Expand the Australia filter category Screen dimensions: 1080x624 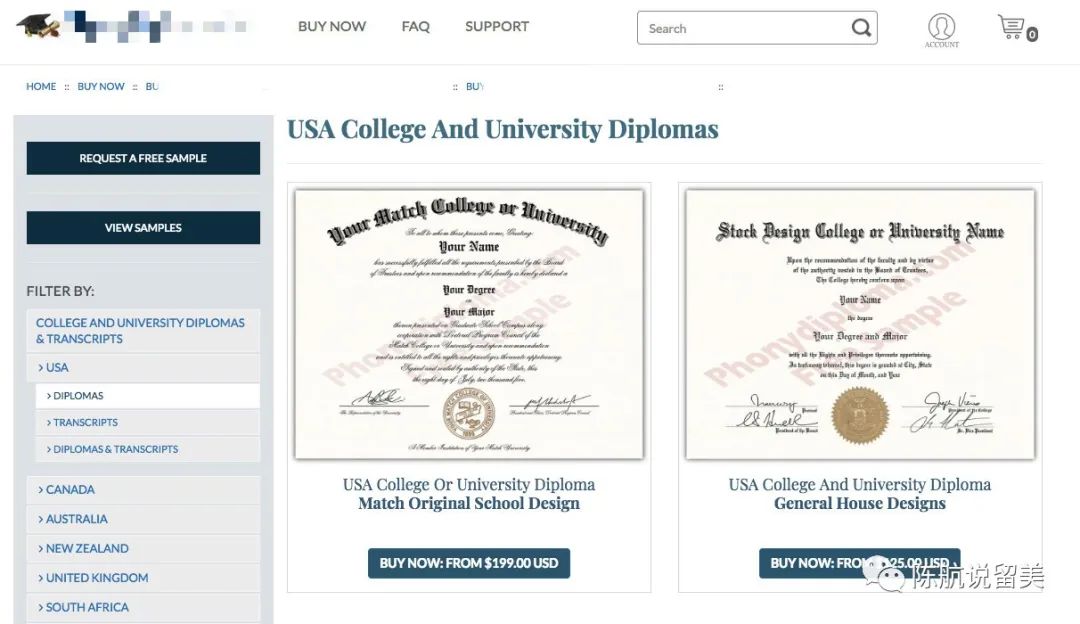tap(76, 519)
